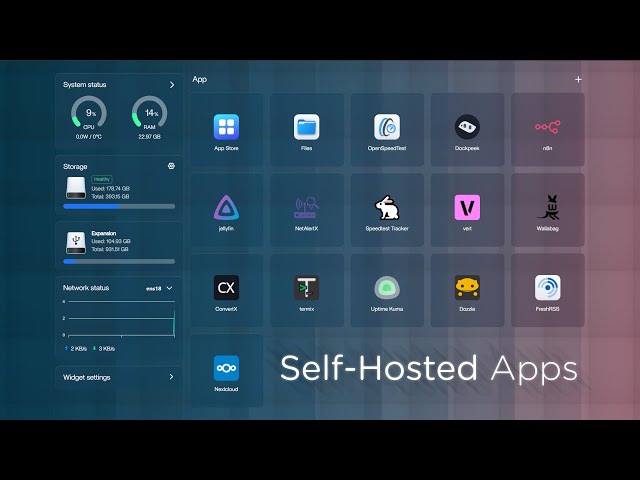
Task: Click the Expansion drive label
Action: point(104,233)
